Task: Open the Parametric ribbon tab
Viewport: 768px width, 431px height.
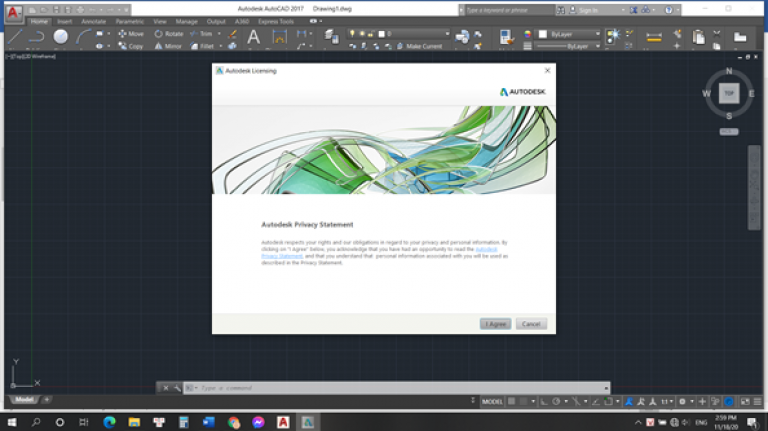Action: (x=130, y=22)
